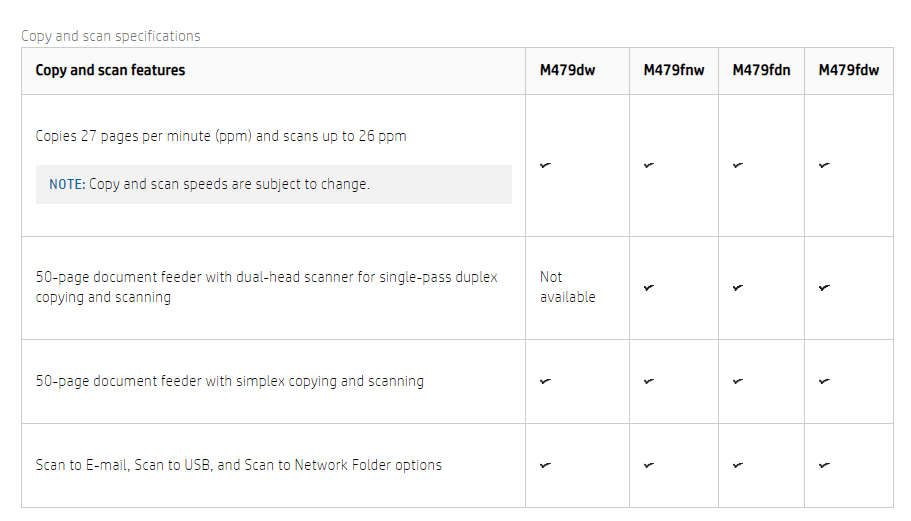Select the M479fnw column header
Image resolution: width=911 pixels, height=521 pixels.
coord(674,70)
